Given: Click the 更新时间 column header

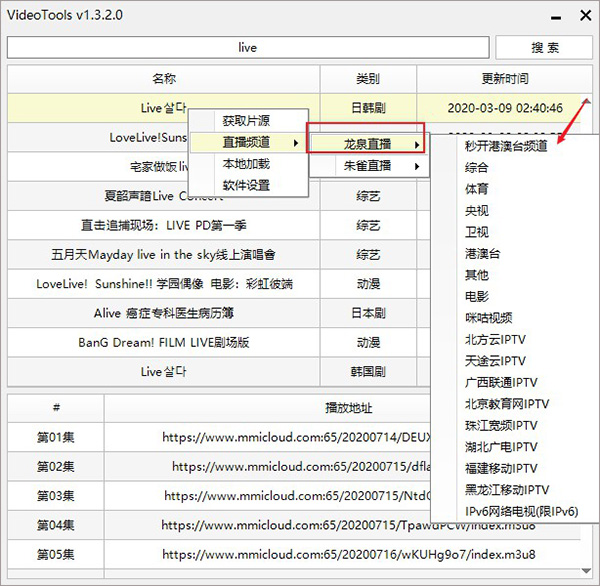Looking at the screenshot, I should (504, 79).
